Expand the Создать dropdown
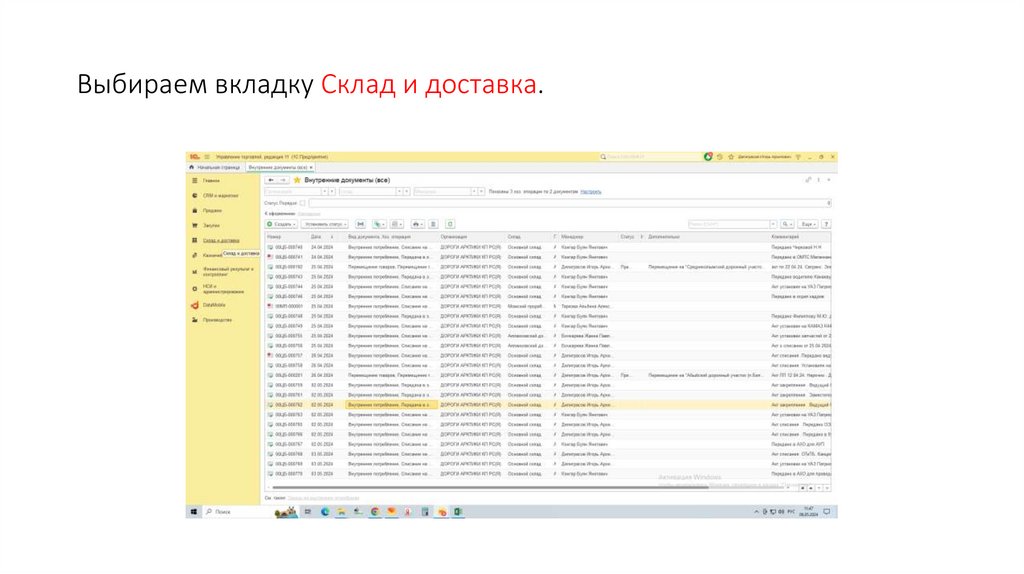Image resolution: width=1024 pixels, height=574 pixels. (x=281, y=224)
